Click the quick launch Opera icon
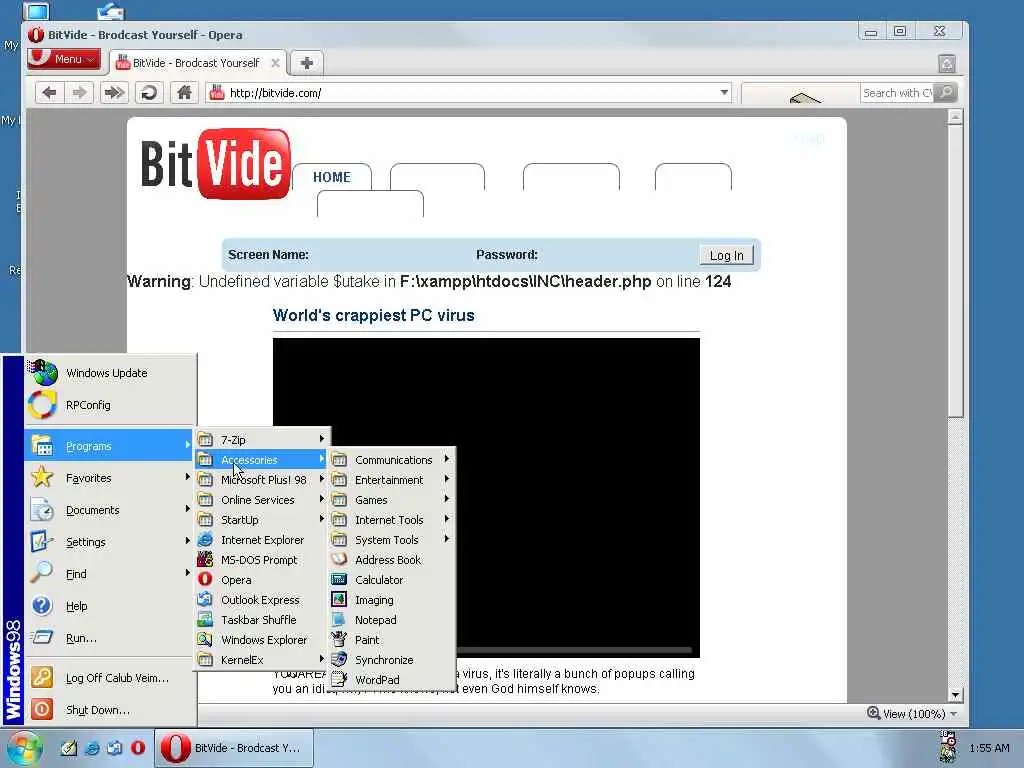1024x768 pixels. click(x=138, y=748)
